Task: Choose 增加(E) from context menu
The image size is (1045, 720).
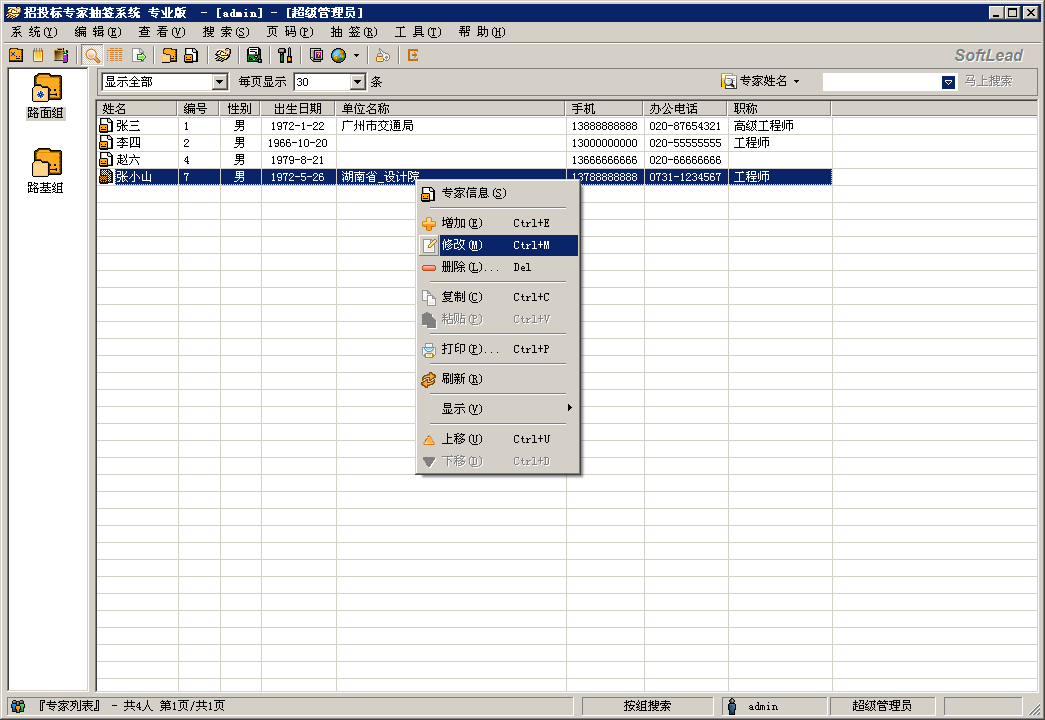Action: tap(498, 223)
